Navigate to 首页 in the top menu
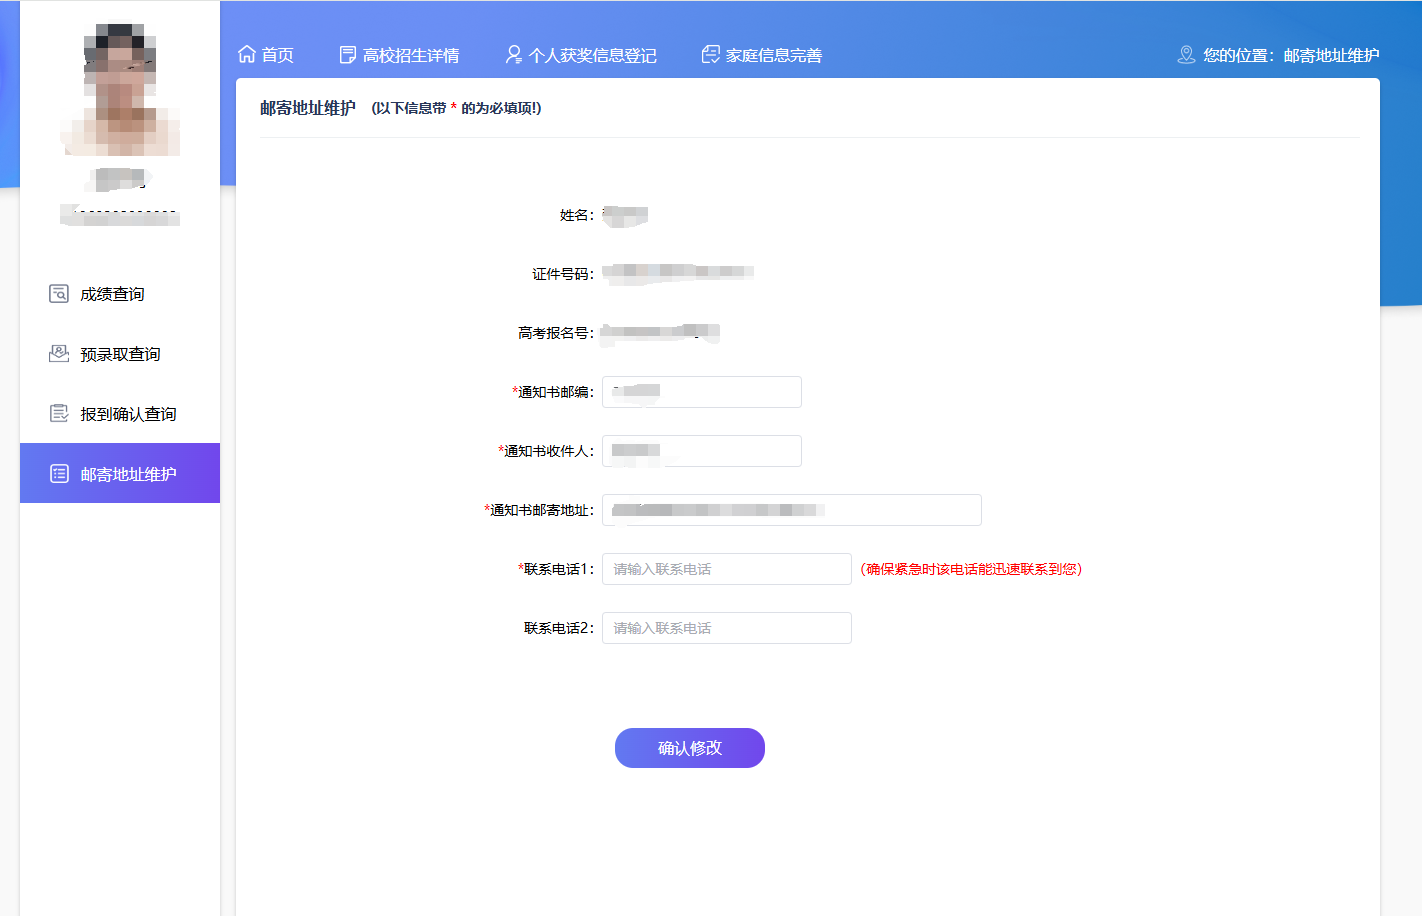The image size is (1422, 916). [275, 55]
